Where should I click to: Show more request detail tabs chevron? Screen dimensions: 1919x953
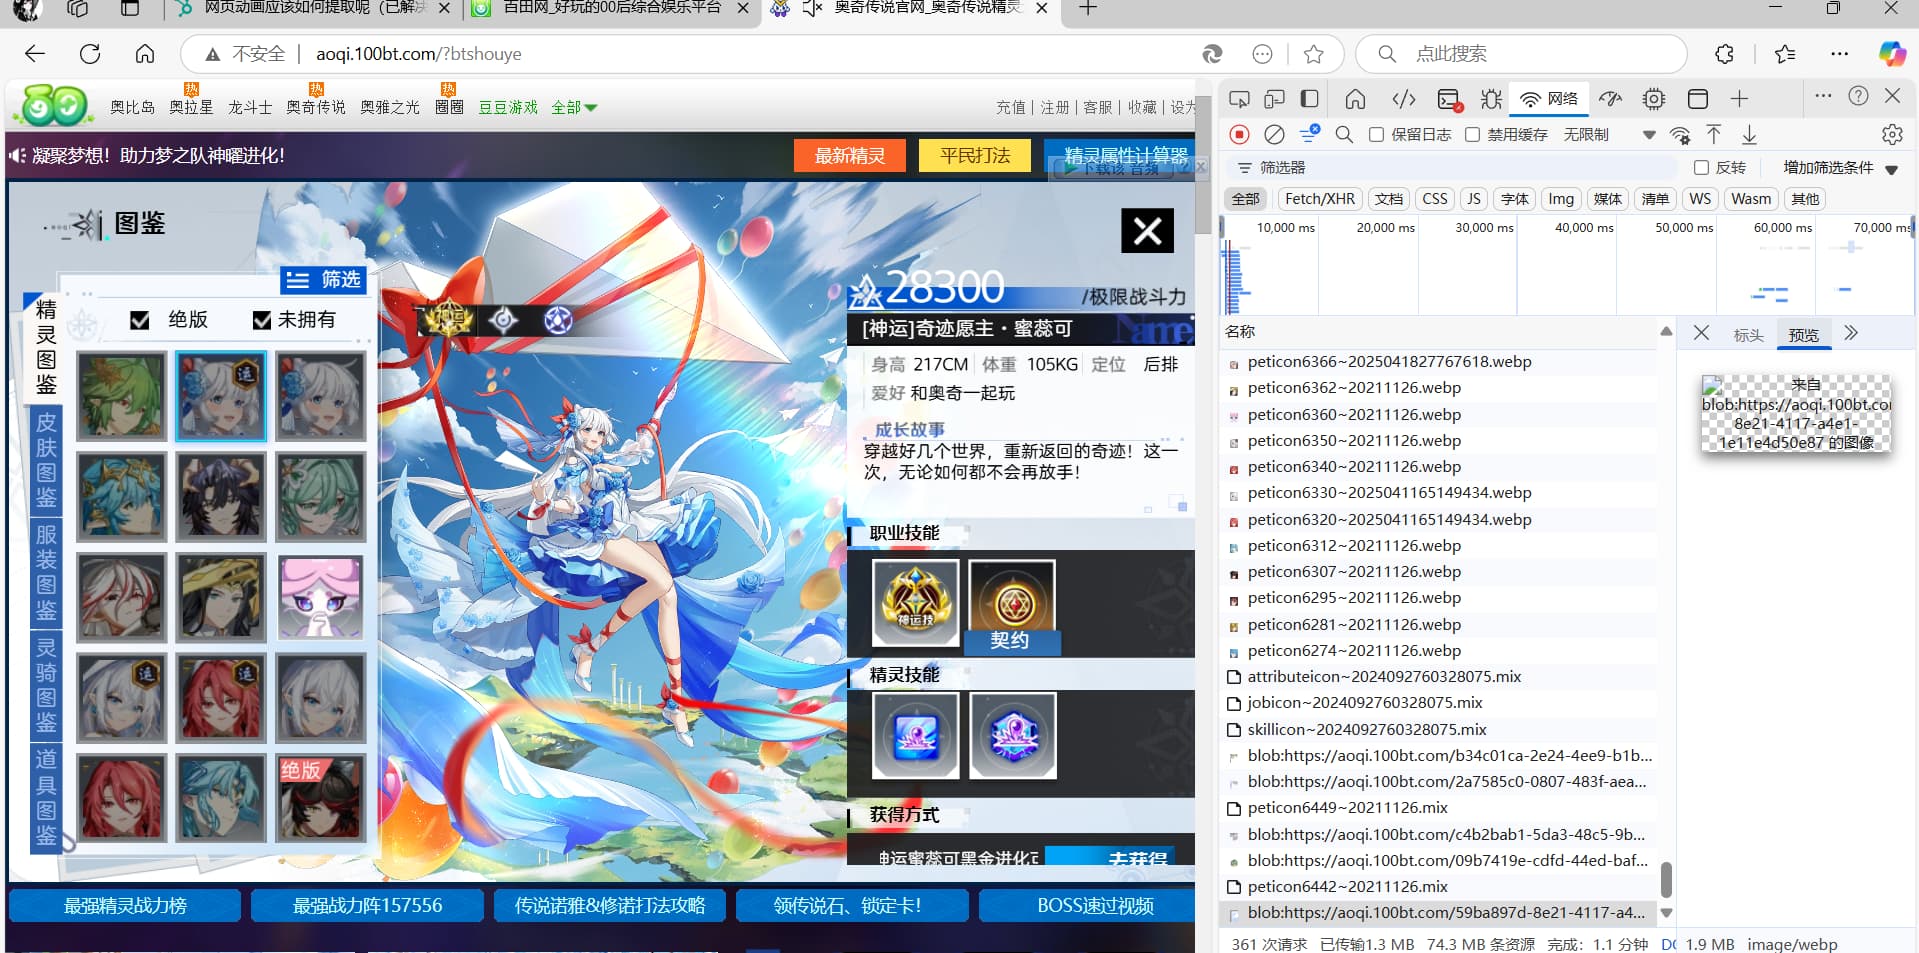click(1851, 333)
